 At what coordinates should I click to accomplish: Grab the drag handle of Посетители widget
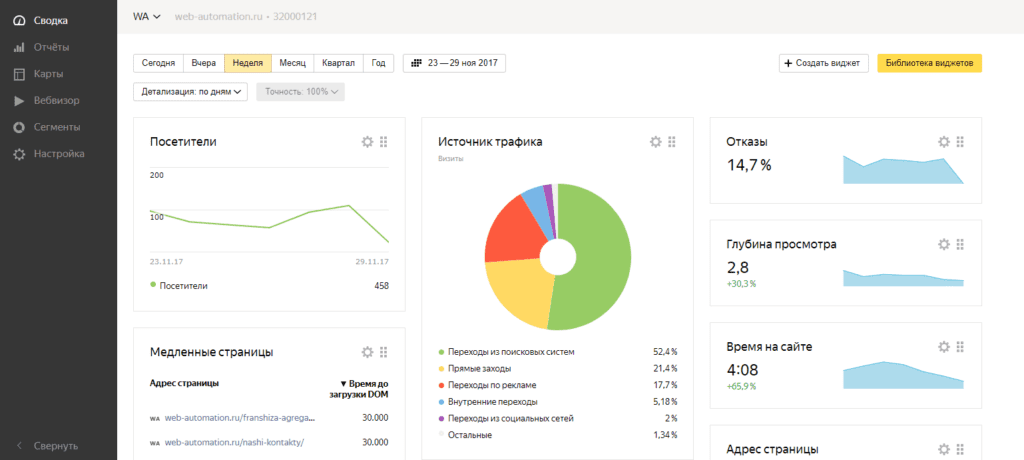(x=383, y=141)
